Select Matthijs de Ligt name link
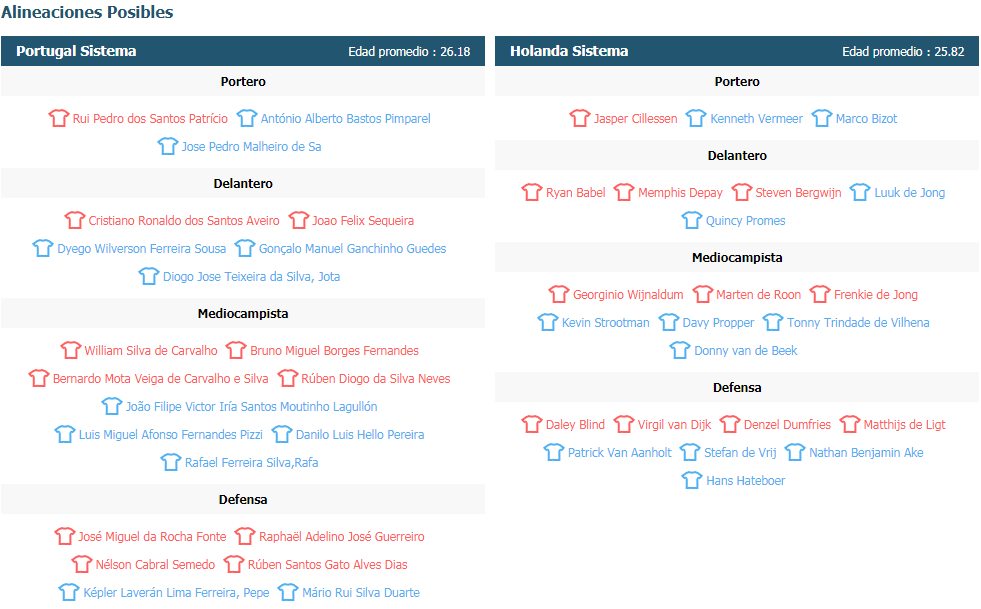981x609 pixels. (904, 425)
